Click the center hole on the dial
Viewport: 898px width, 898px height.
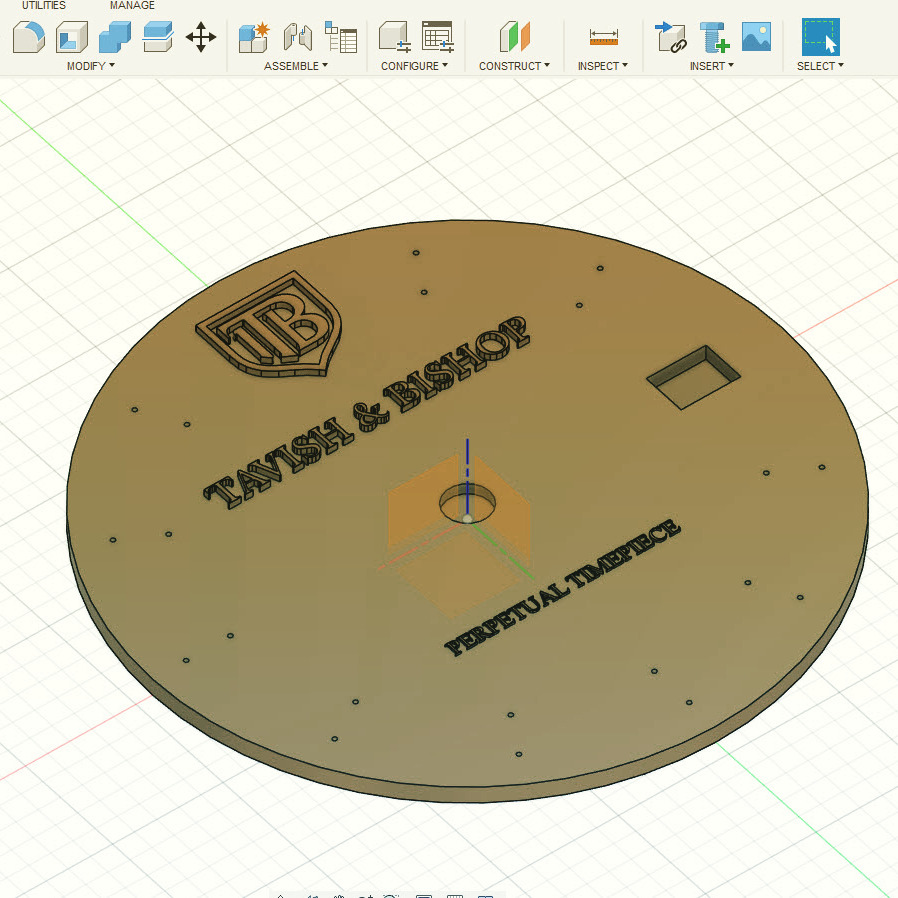coord(467,501)
